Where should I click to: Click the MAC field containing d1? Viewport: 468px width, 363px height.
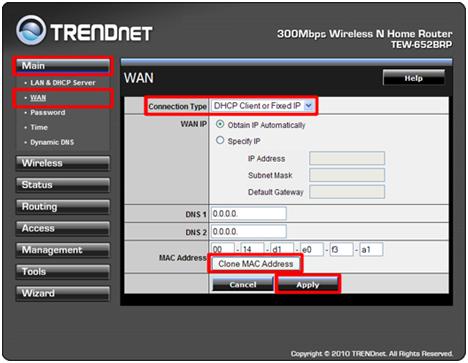[282, 249]
